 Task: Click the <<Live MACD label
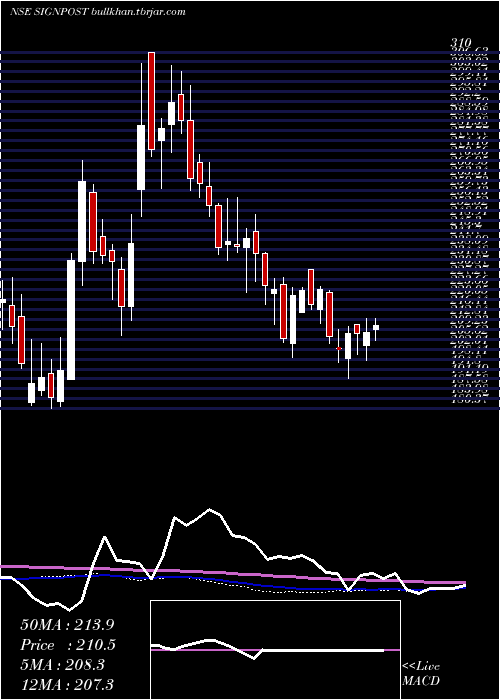(x=421, y=674)
